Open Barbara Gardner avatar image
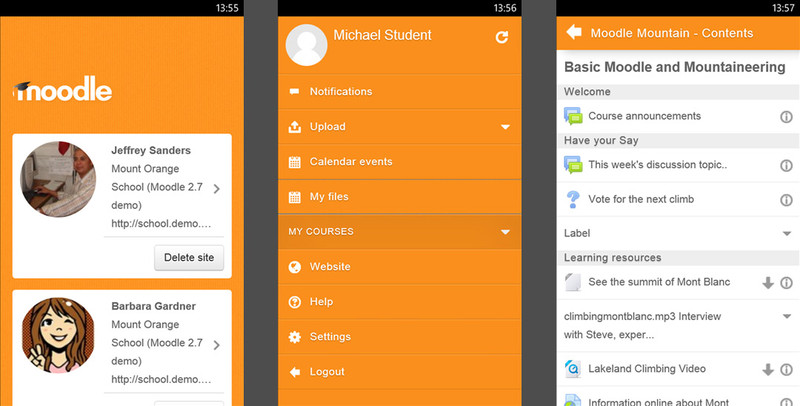The image size is (800, 406). point(58,335)
